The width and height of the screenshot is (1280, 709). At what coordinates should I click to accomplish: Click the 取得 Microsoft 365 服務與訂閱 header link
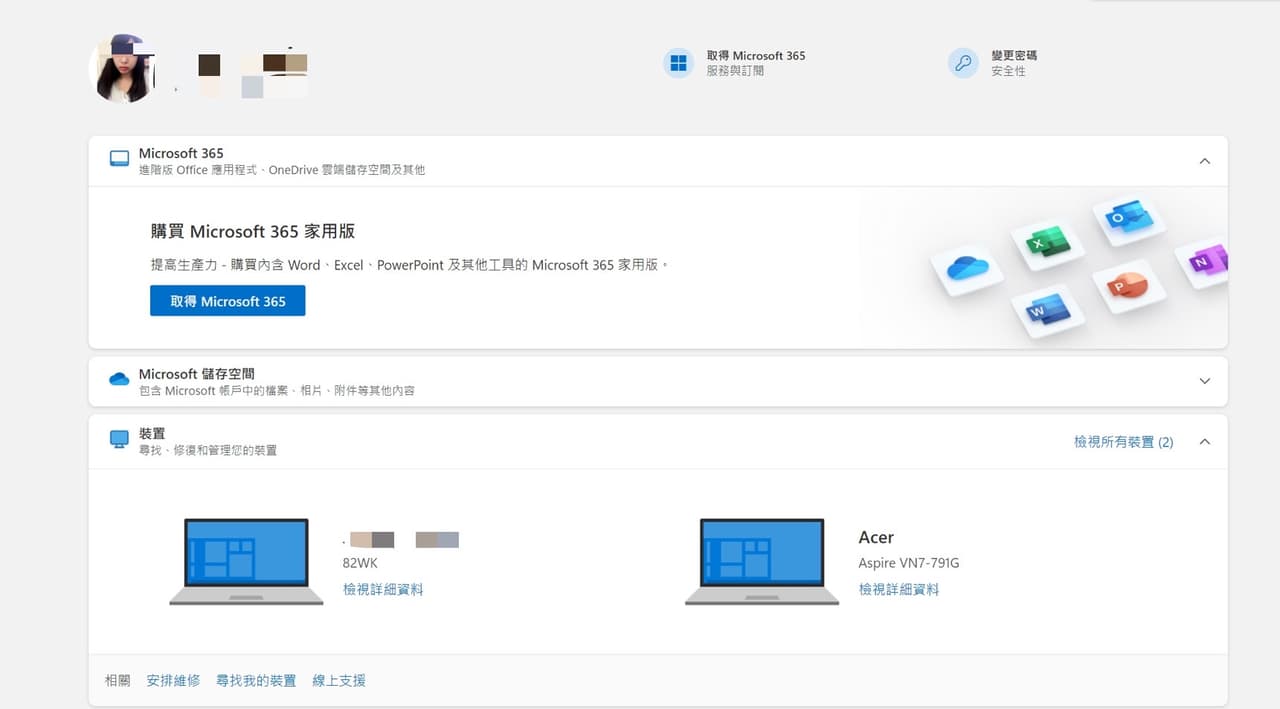click(x=735, y=63)
